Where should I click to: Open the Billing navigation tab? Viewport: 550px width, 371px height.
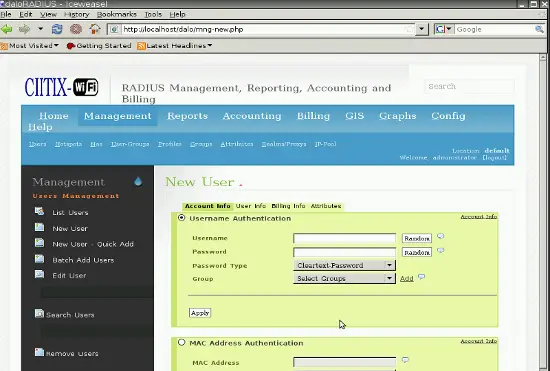pyautogui.click(x=313, y=116)
